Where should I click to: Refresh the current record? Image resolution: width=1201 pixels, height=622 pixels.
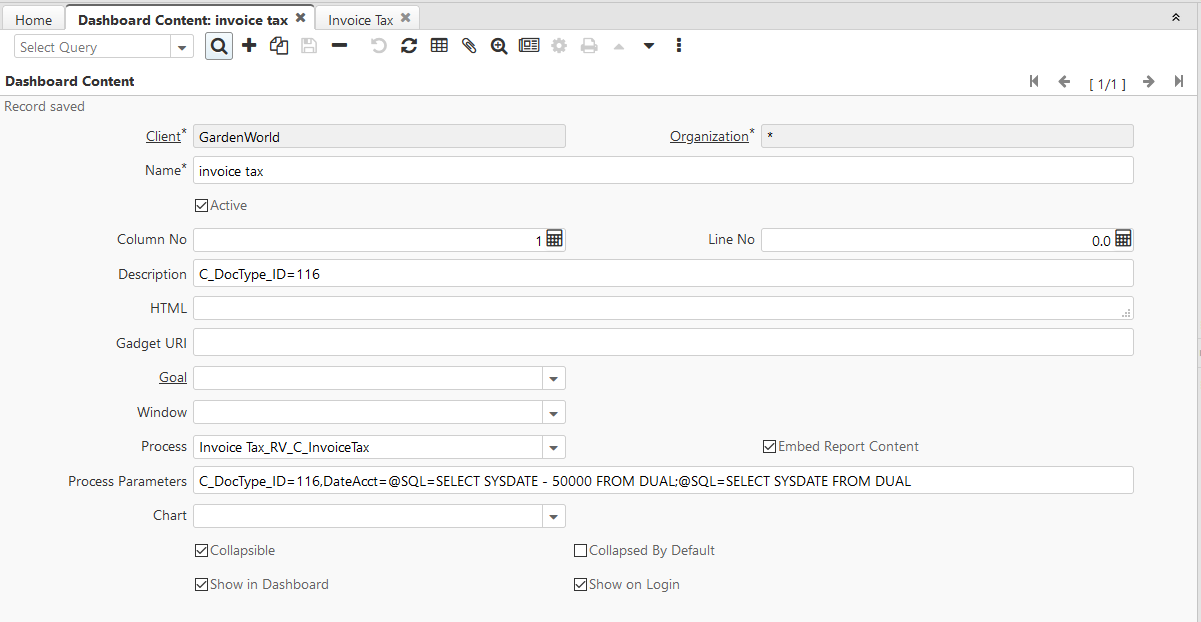point(408,45)
